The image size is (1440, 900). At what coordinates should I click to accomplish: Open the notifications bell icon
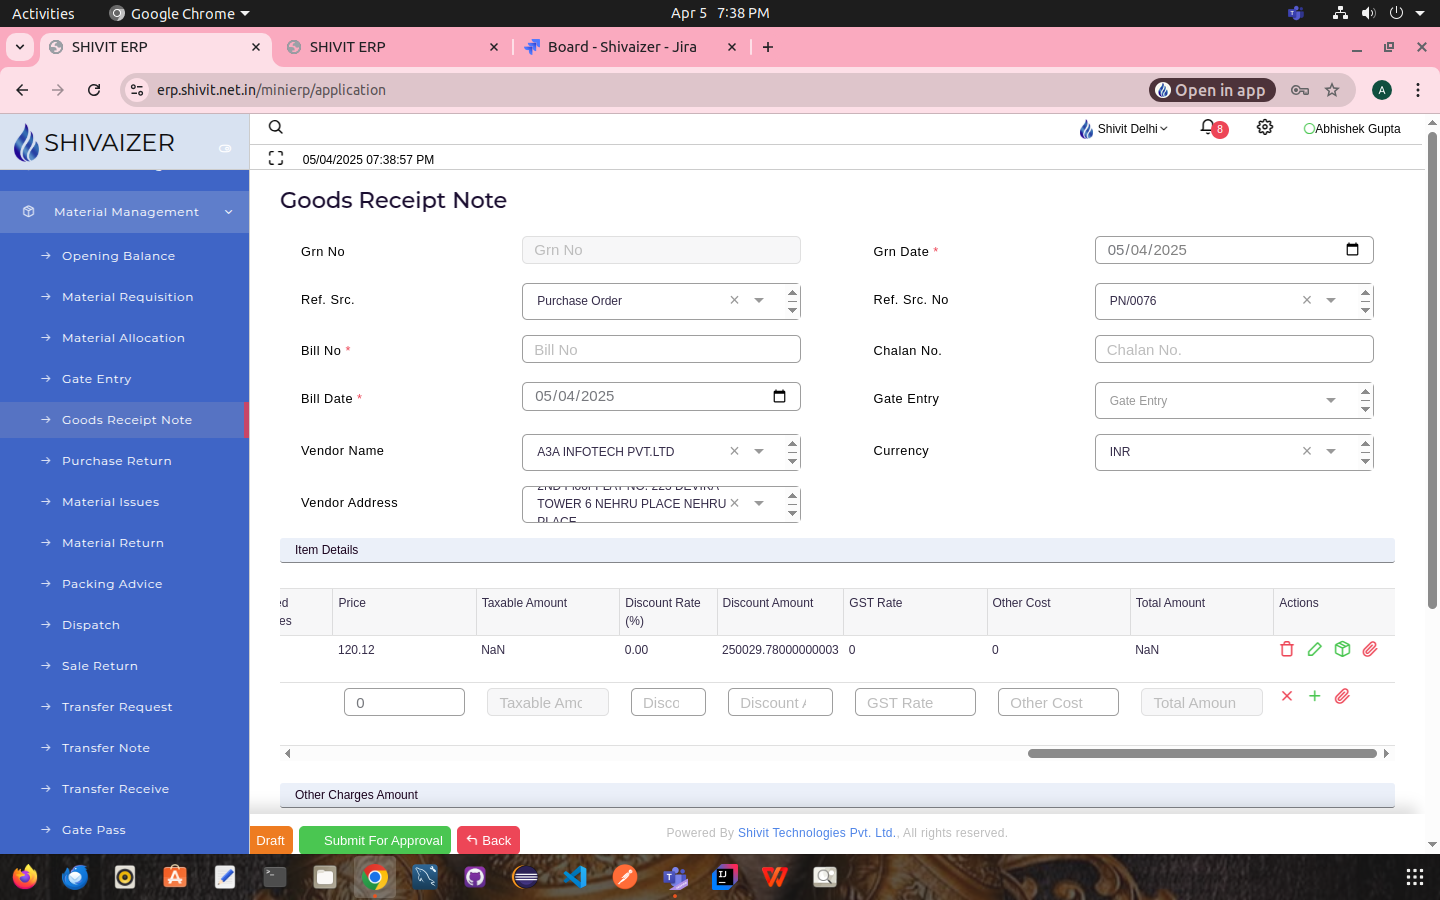coord(1208,128)
